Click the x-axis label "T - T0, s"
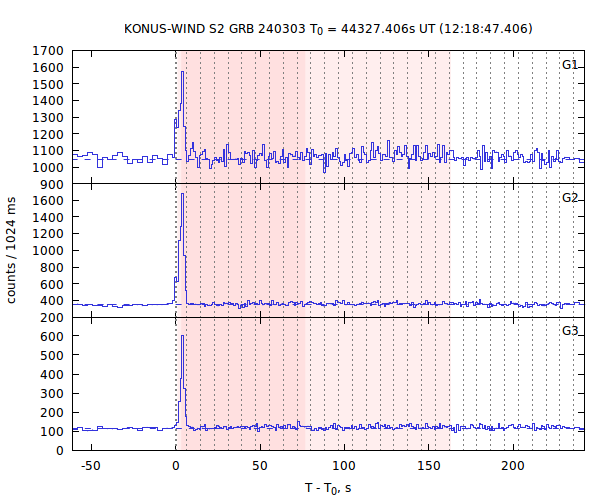600x500 pixels. (x=328, y=488)
